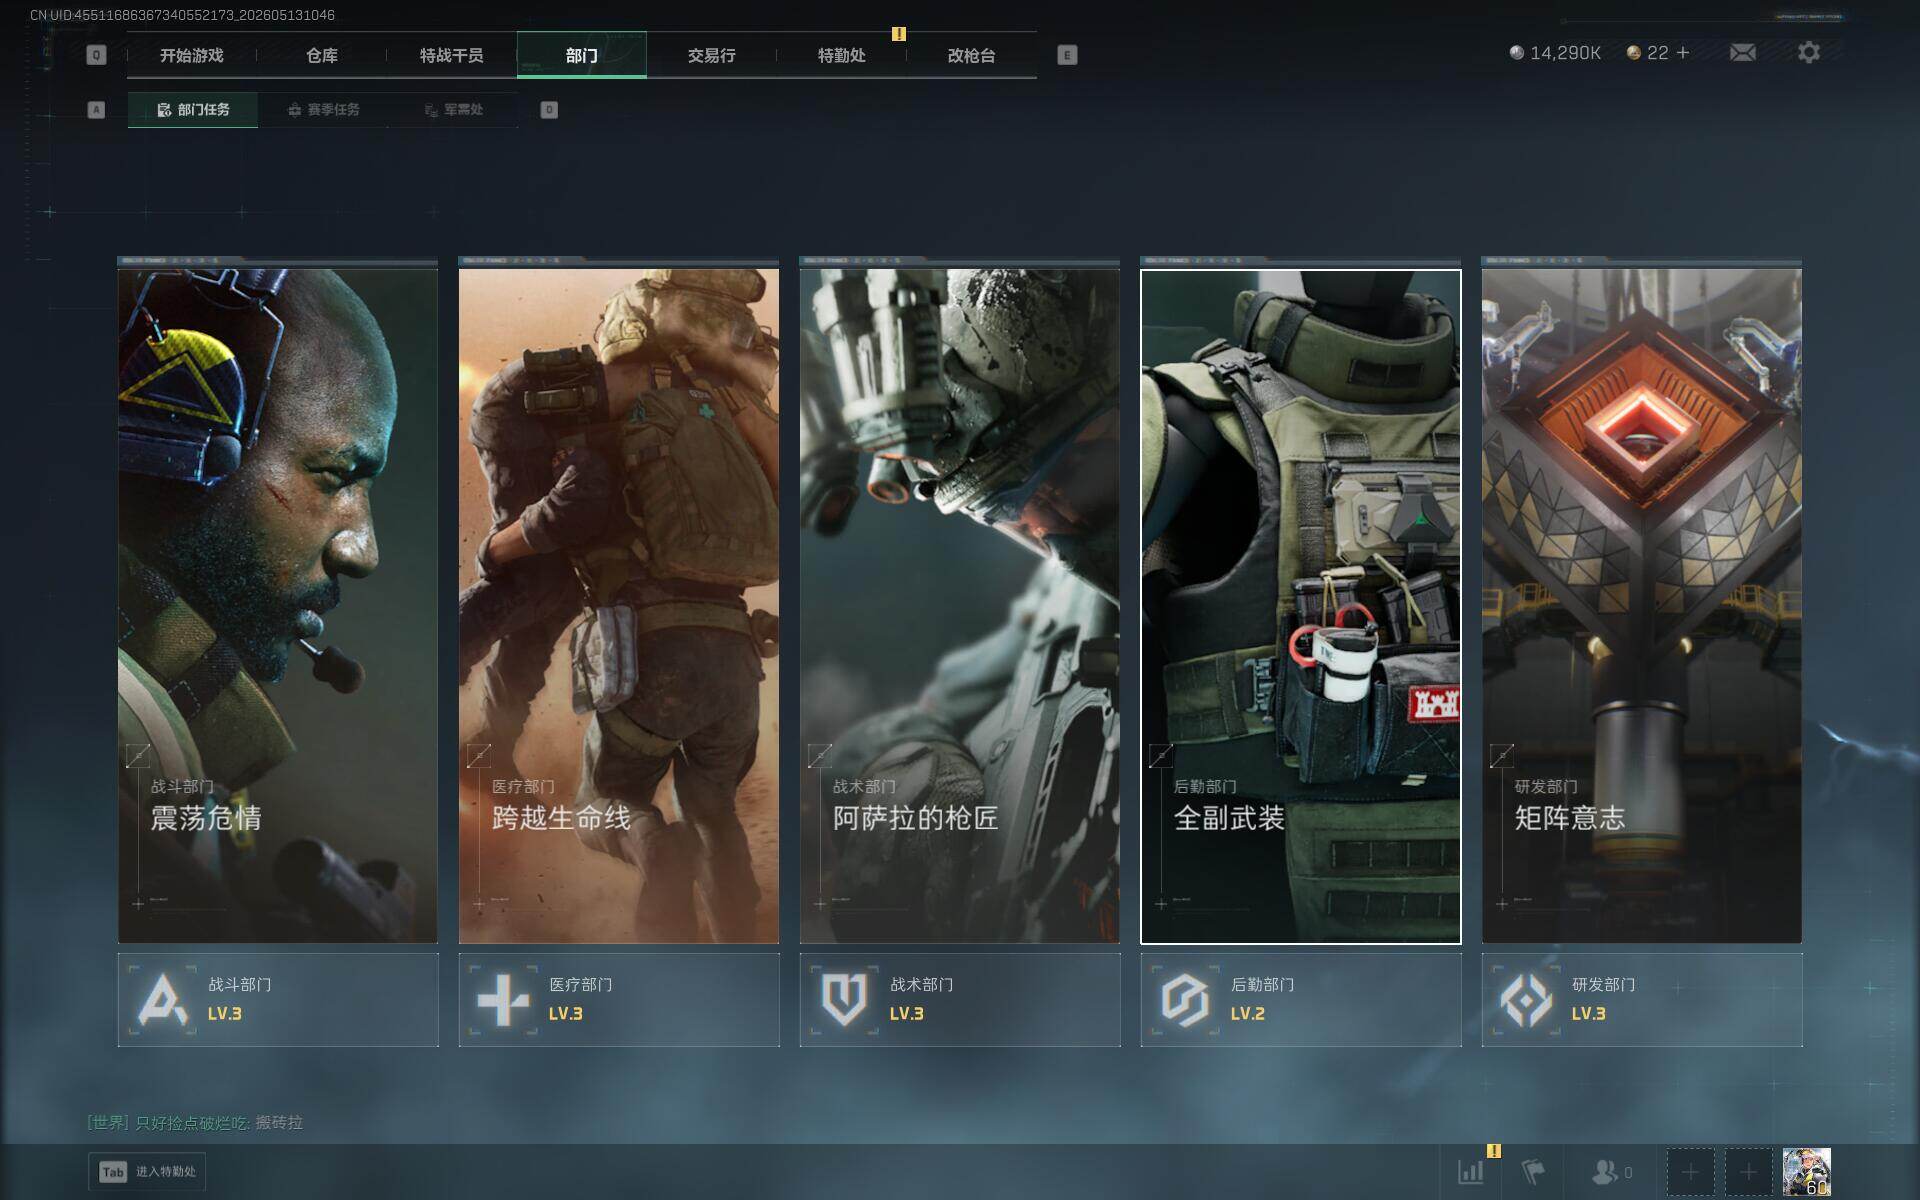Click the Tab 进入特勤处 button

148,1172
